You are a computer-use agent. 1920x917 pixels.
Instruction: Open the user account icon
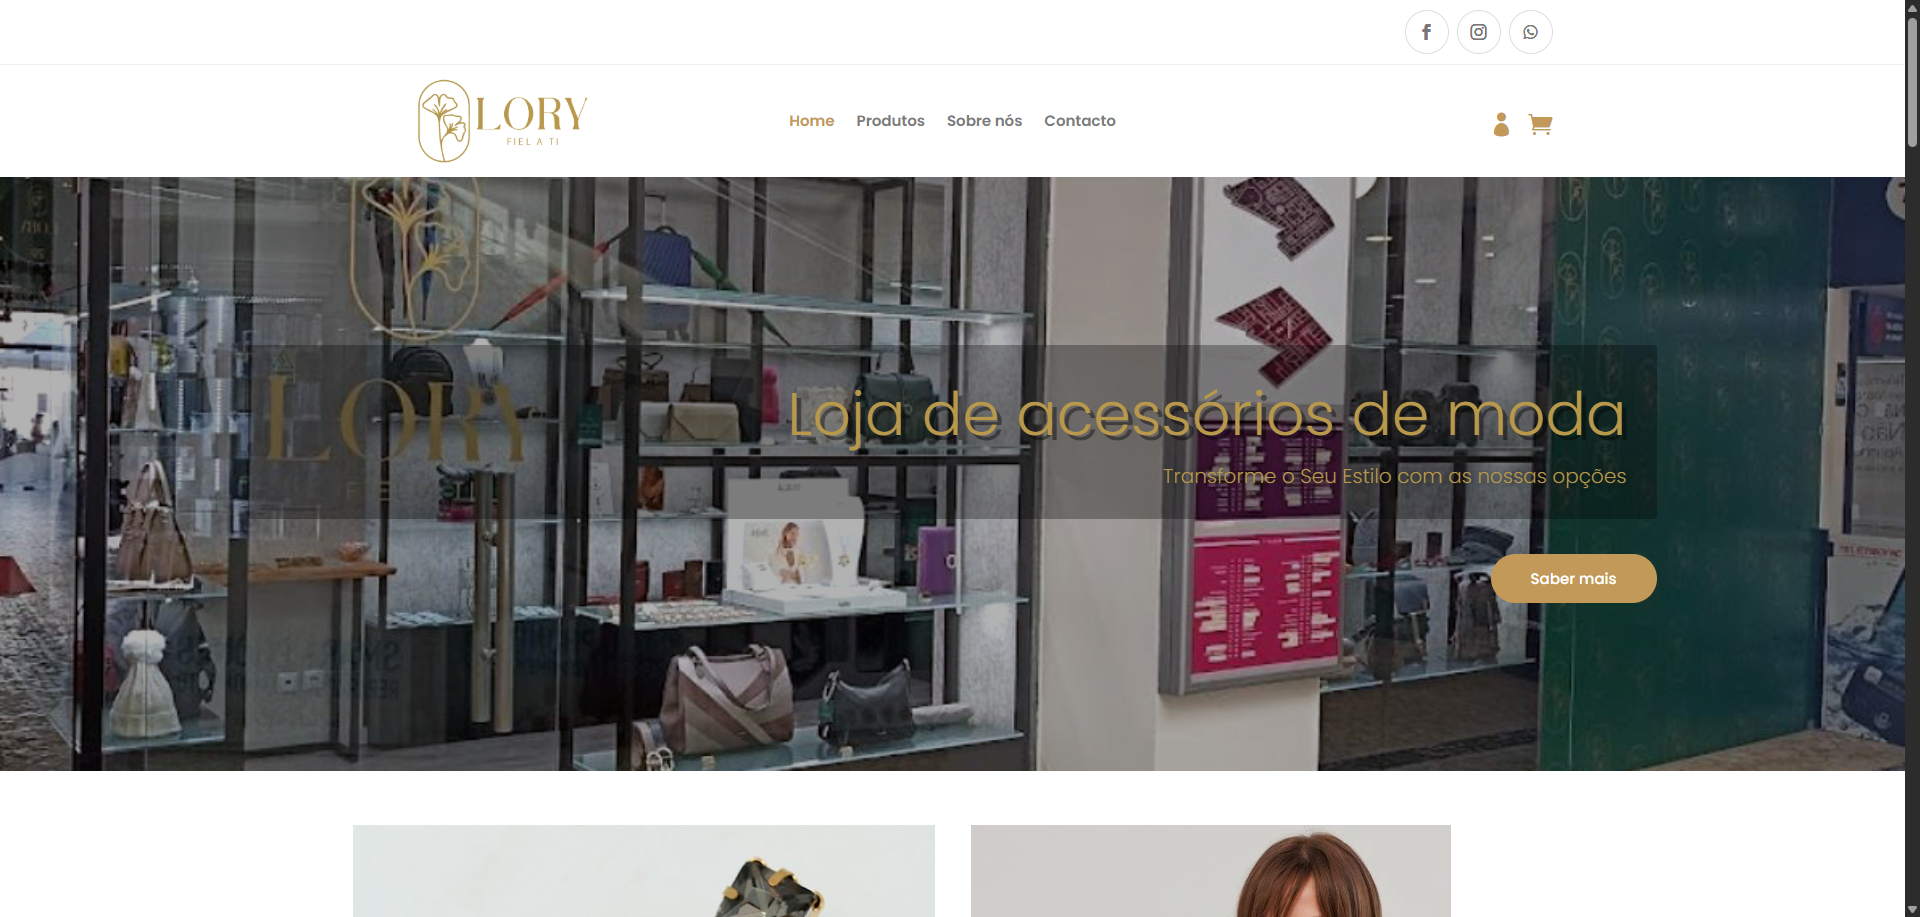(1501, 124)
